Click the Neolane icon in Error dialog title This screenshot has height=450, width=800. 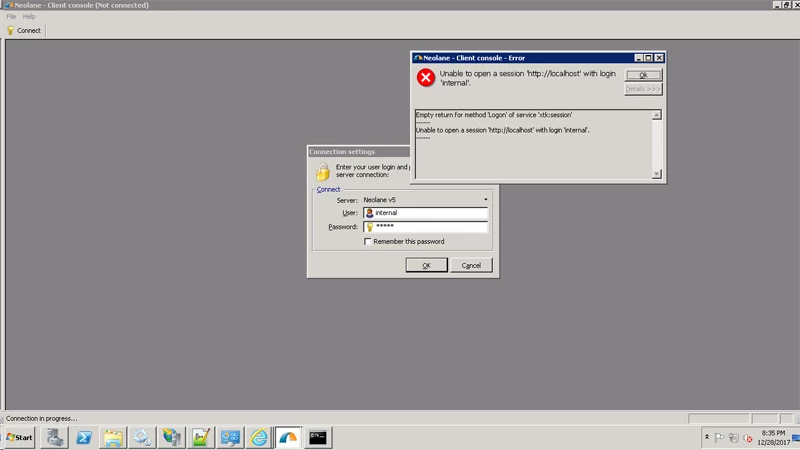[418, 58]
